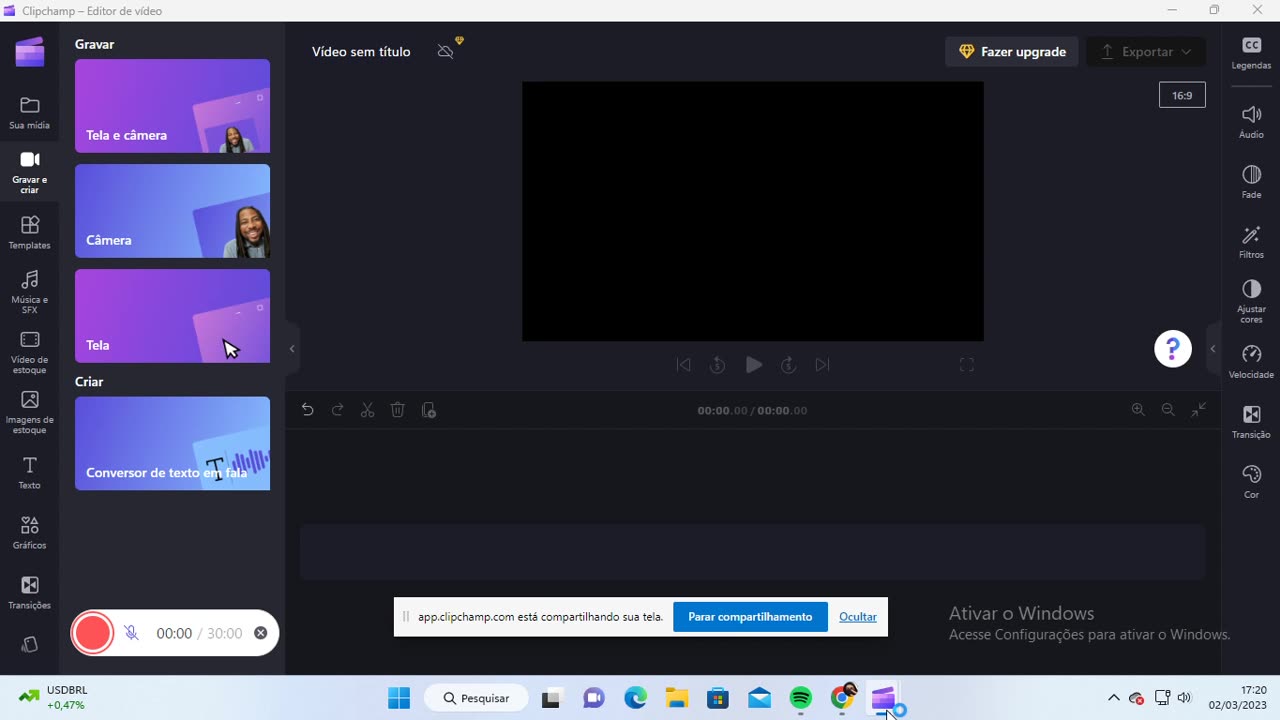Open the Áudio properties panel
Viewport: 1280px width, 720px height.
pyautogui.click(x=1251, y=122)
